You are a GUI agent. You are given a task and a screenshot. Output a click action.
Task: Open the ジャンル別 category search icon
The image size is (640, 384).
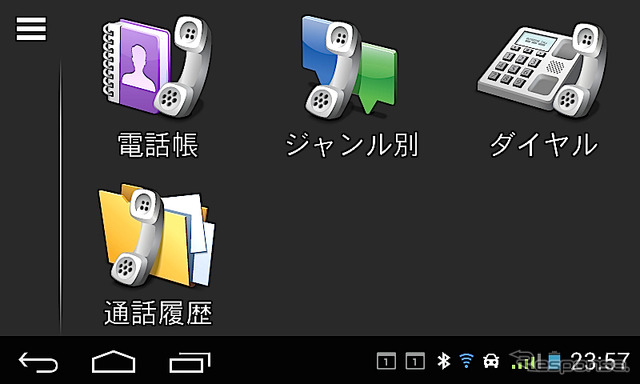coord(349,67)
